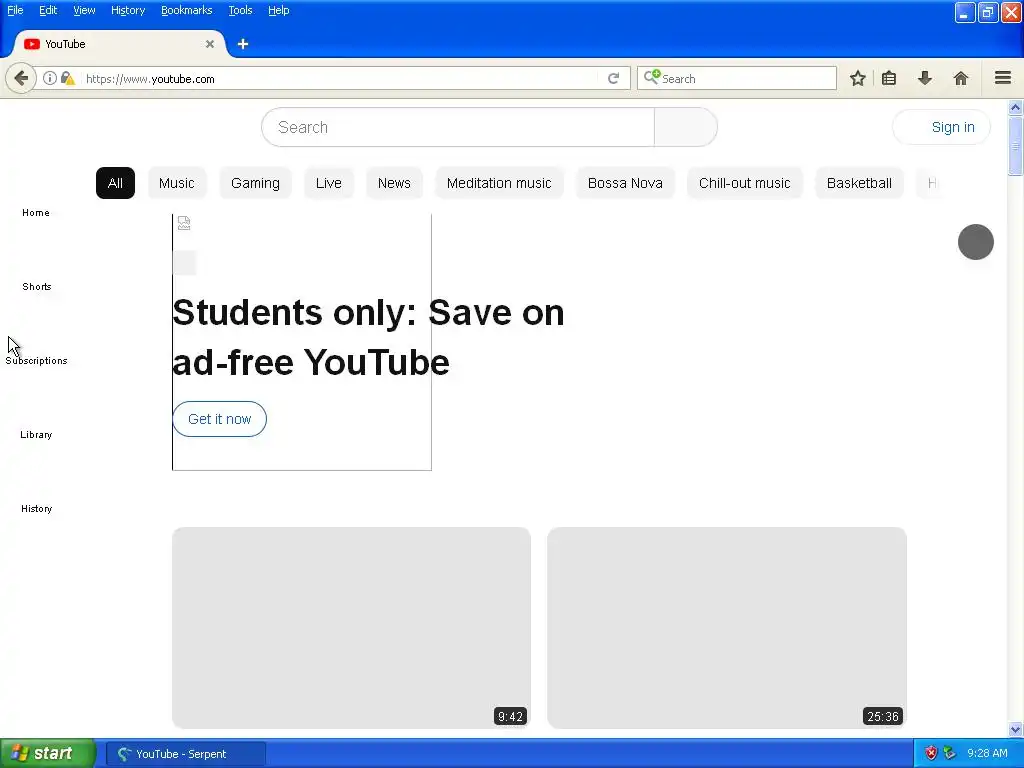Show bookmarks list icon
This screenshot has width=1024, height=768.
889,78
